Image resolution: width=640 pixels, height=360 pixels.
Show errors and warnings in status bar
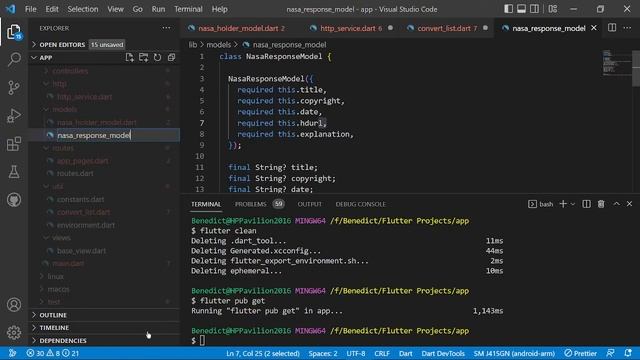coord(53,353)
